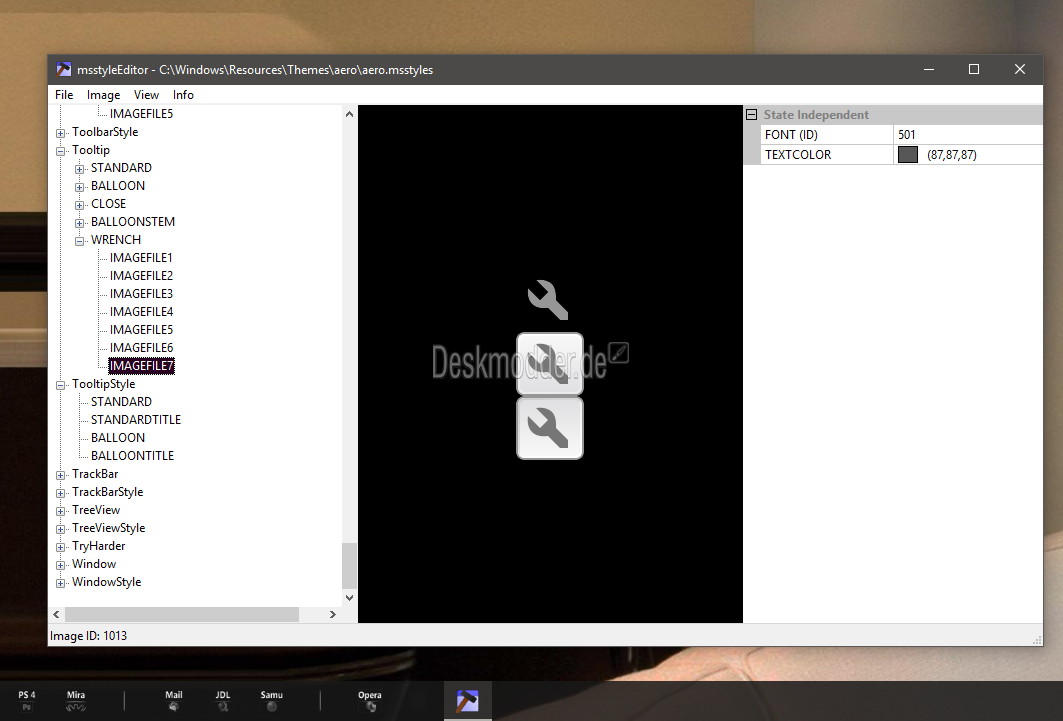
Task: Select IMAGEFILE3 under WRENCH
Action: pyautogui.click(x=141, y=294)
